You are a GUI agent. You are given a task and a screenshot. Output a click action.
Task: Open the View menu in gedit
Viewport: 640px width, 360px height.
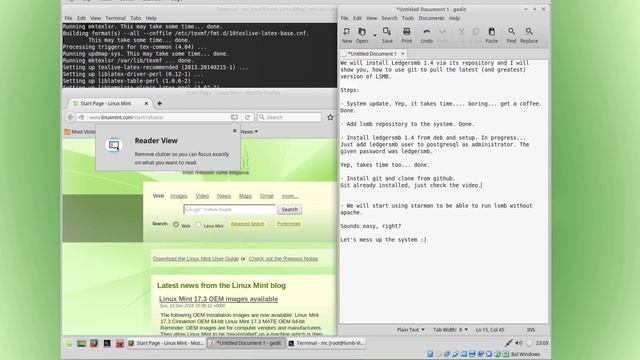coord(371,18)
